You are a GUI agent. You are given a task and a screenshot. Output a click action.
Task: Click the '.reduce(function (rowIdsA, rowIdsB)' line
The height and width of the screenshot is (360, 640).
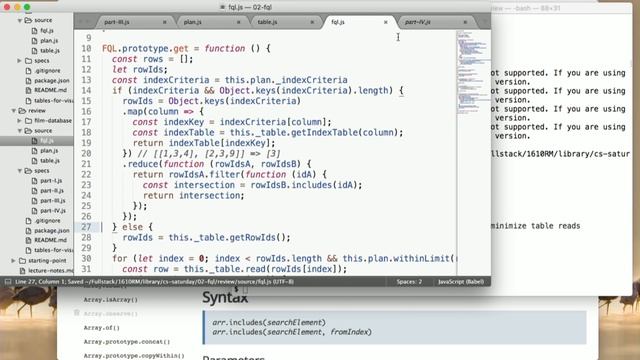217,164
